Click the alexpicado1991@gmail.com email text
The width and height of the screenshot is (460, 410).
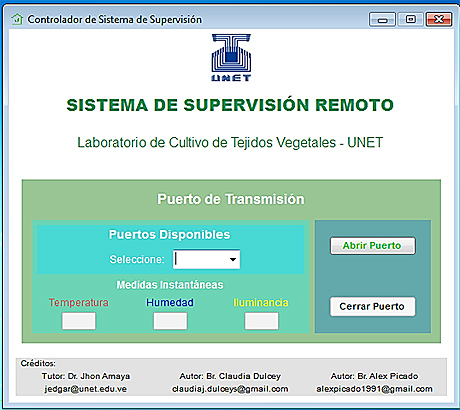tap(374, 389)
